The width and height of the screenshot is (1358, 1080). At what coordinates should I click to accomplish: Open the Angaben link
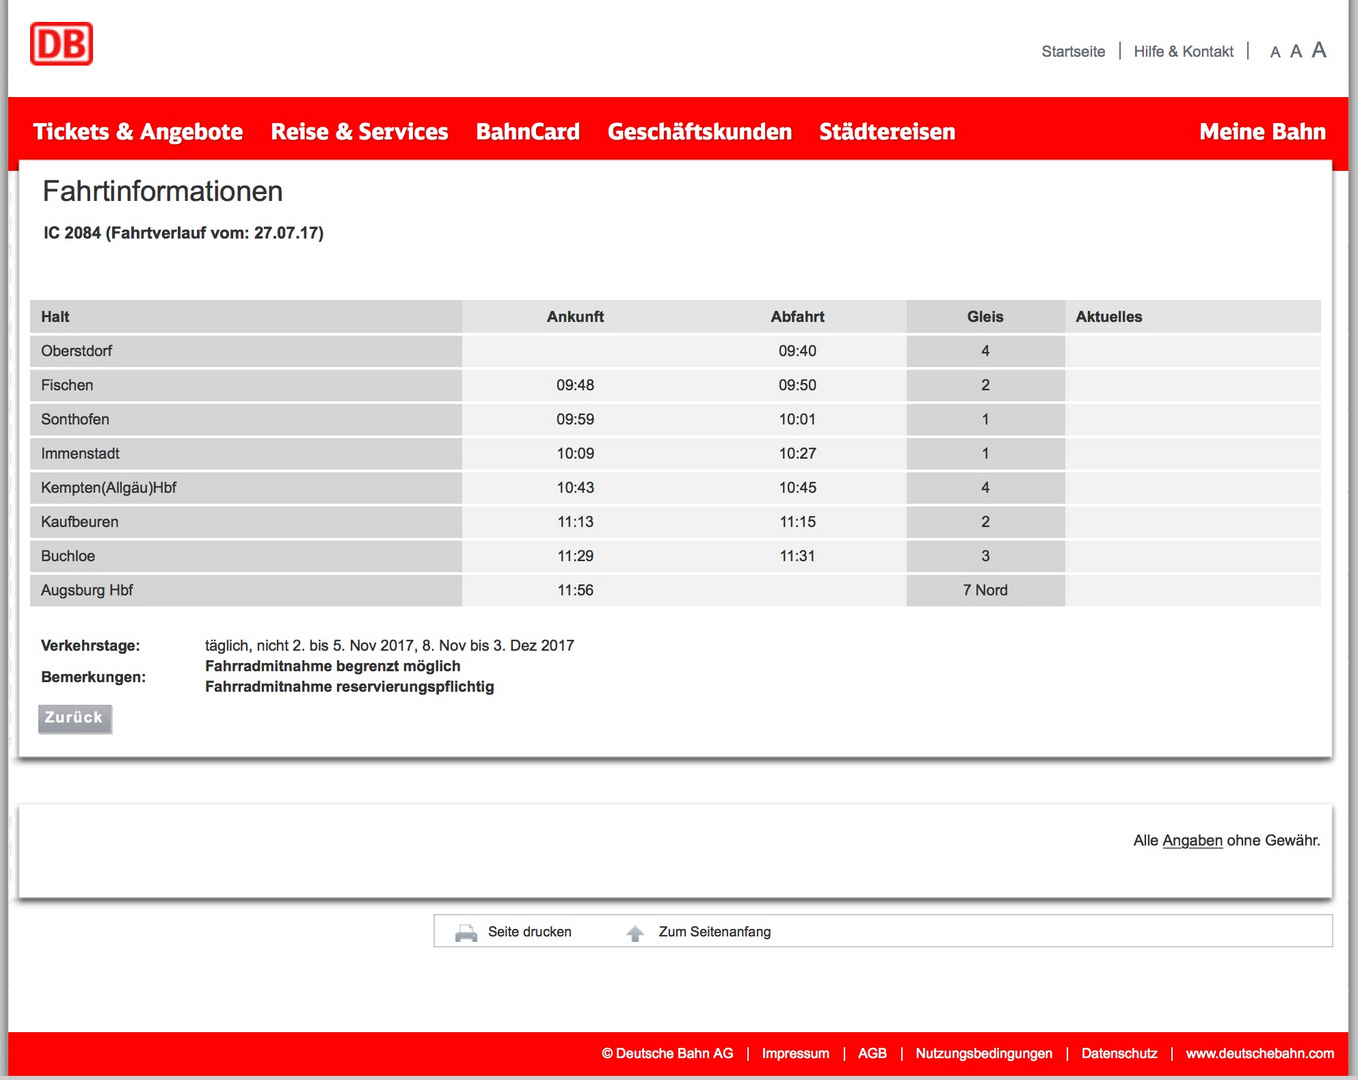(x=1192, y=841)
